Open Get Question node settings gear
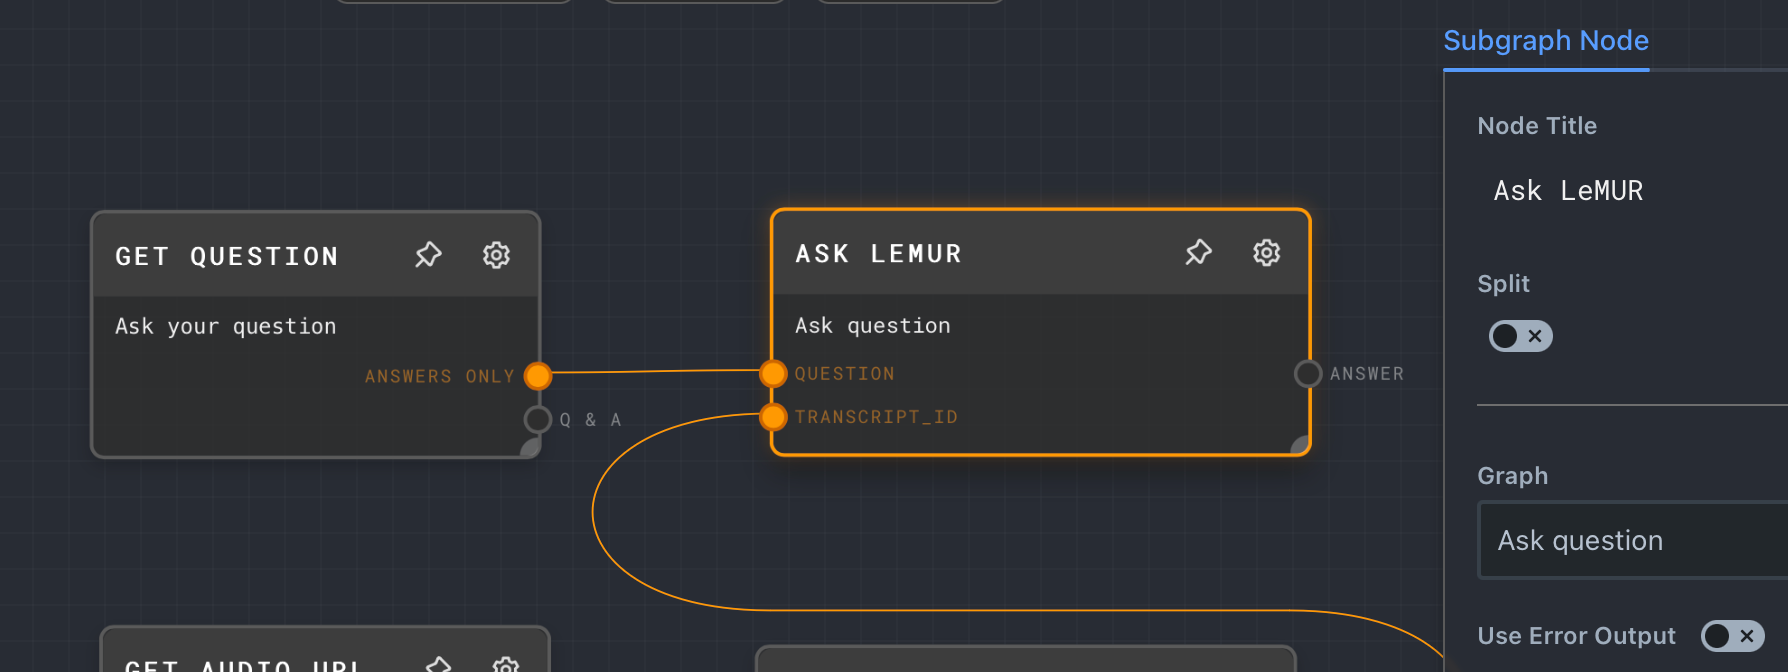 click(x=496, y=255)
